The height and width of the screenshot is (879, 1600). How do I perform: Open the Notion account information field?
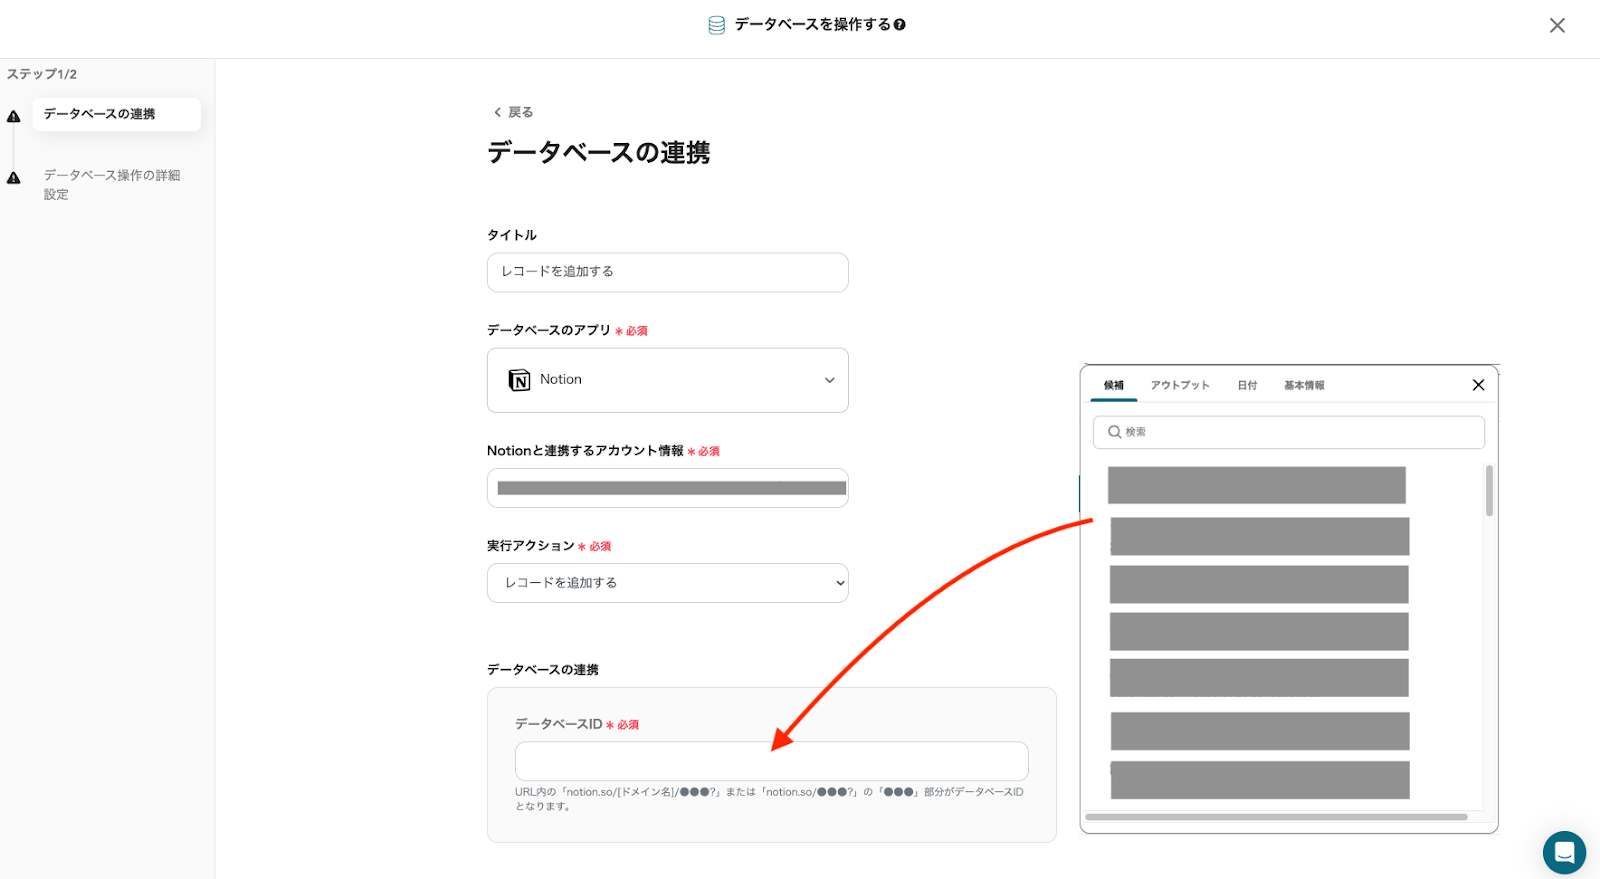[x=667, y=488]
